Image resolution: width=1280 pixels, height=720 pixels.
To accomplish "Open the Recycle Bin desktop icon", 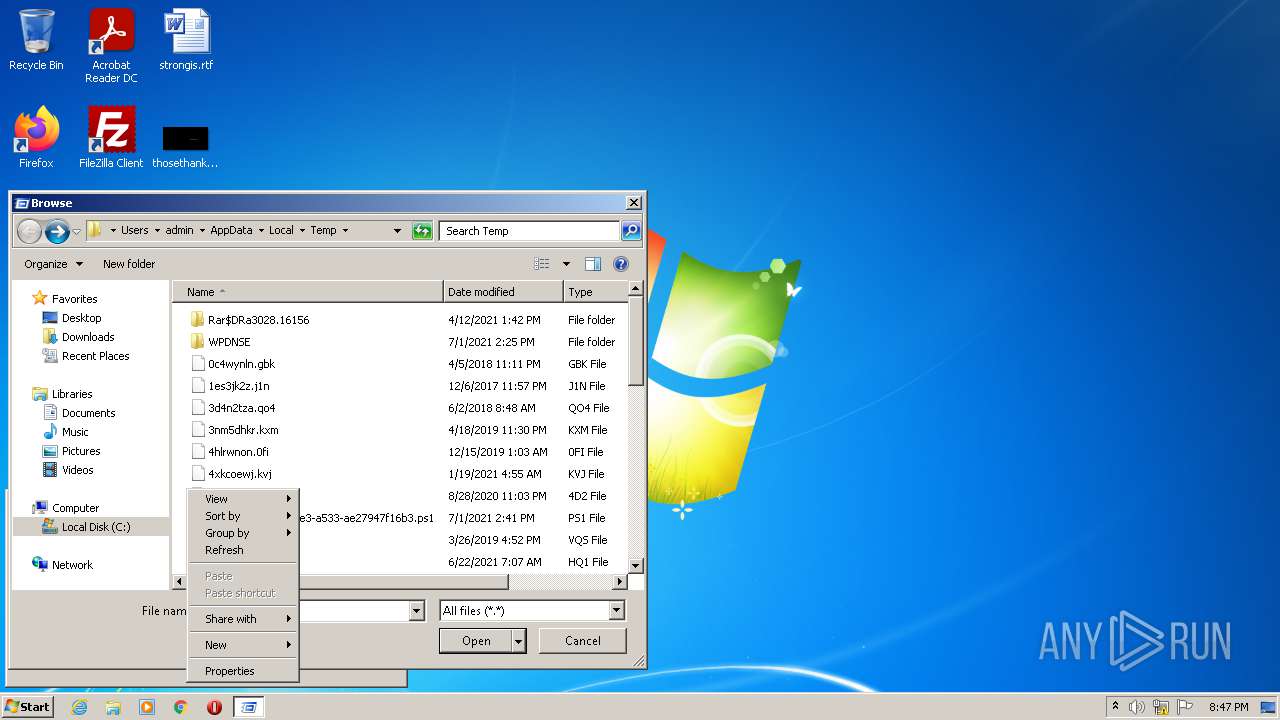I will pyautogui.click(x=36, y=40).
